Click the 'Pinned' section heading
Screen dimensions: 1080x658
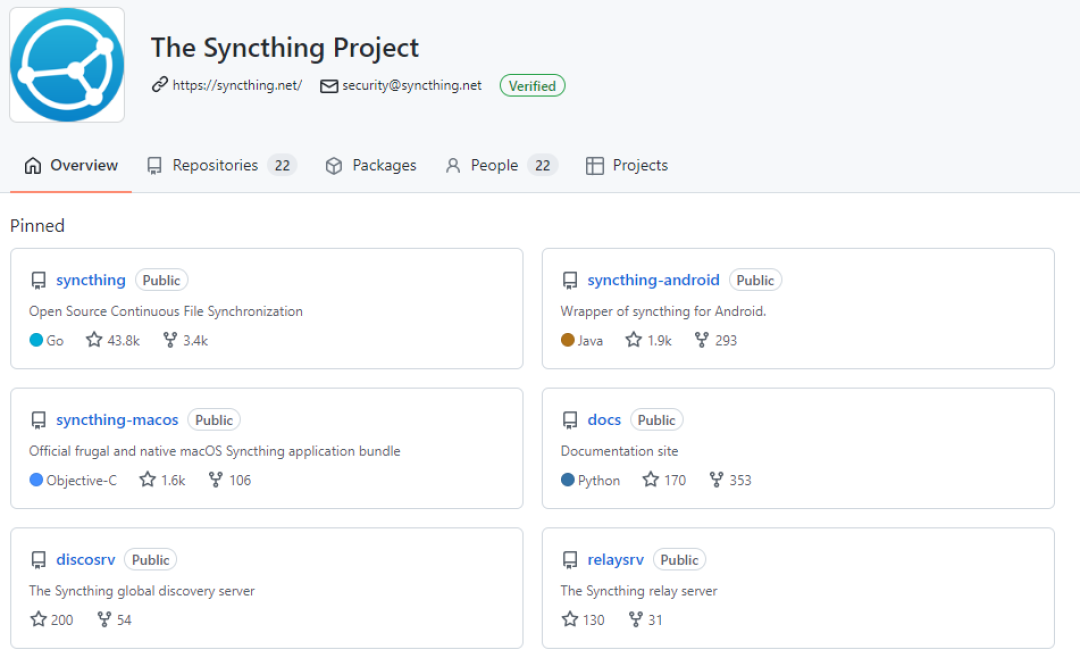click(x=37, y=226)
